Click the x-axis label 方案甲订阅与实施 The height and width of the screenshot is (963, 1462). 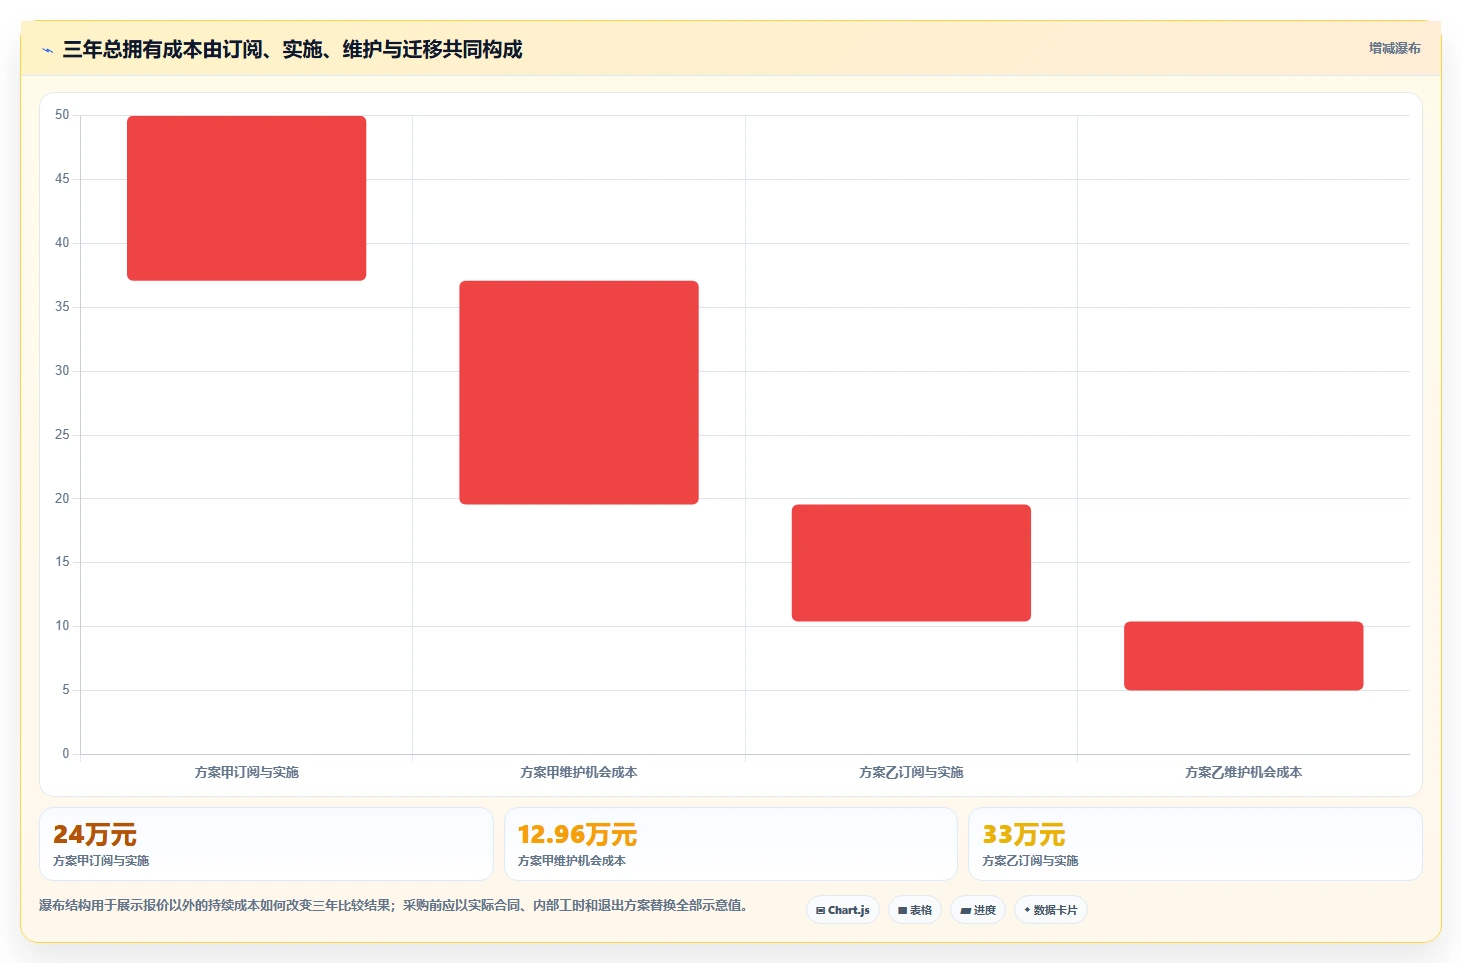247,772
